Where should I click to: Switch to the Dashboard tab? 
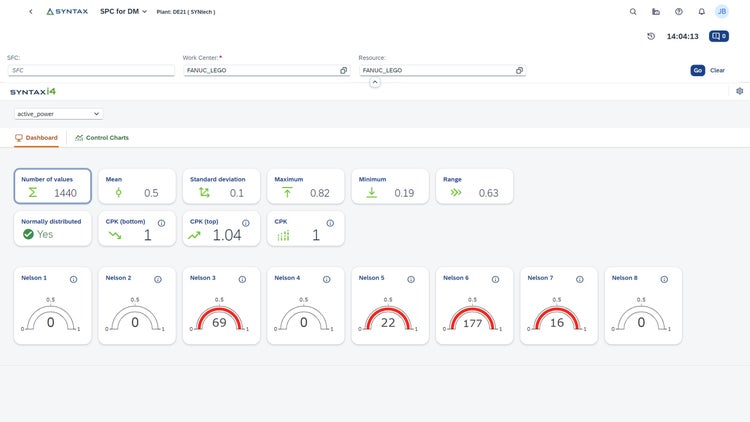coord(36,138)
